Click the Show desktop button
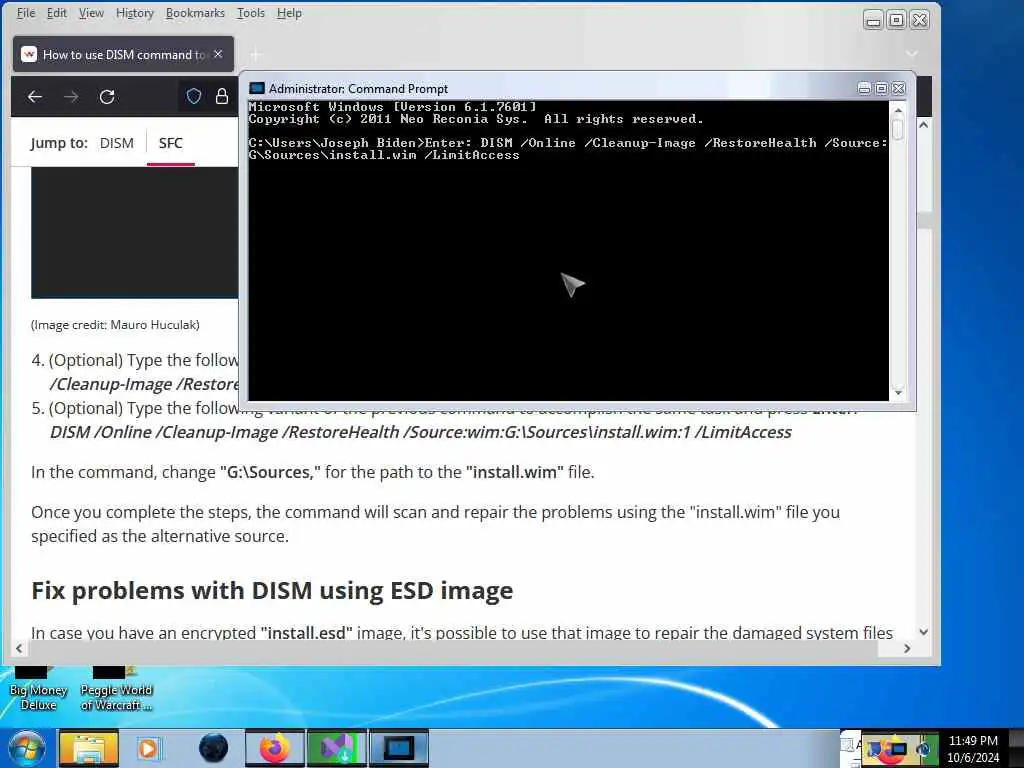 point(1016,748)
